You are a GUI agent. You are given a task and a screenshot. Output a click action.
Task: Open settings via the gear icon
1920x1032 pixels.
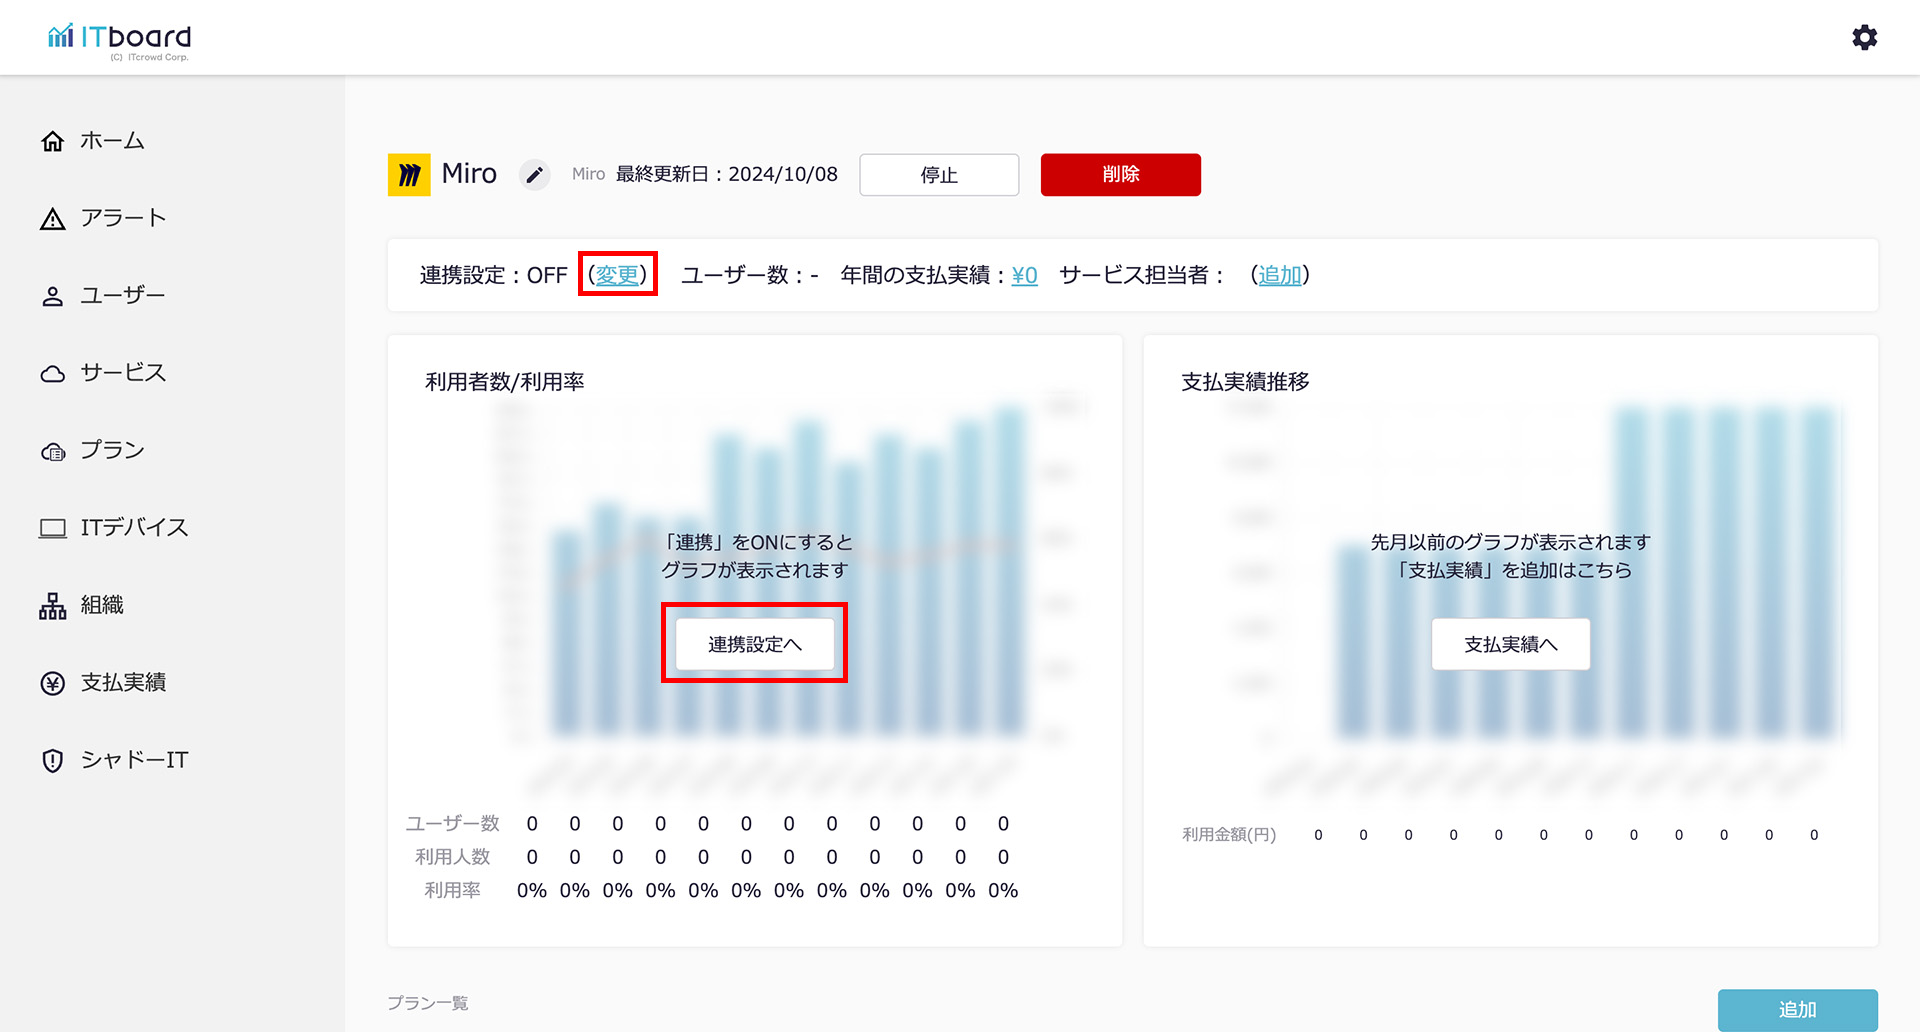tap(1864, 38)
